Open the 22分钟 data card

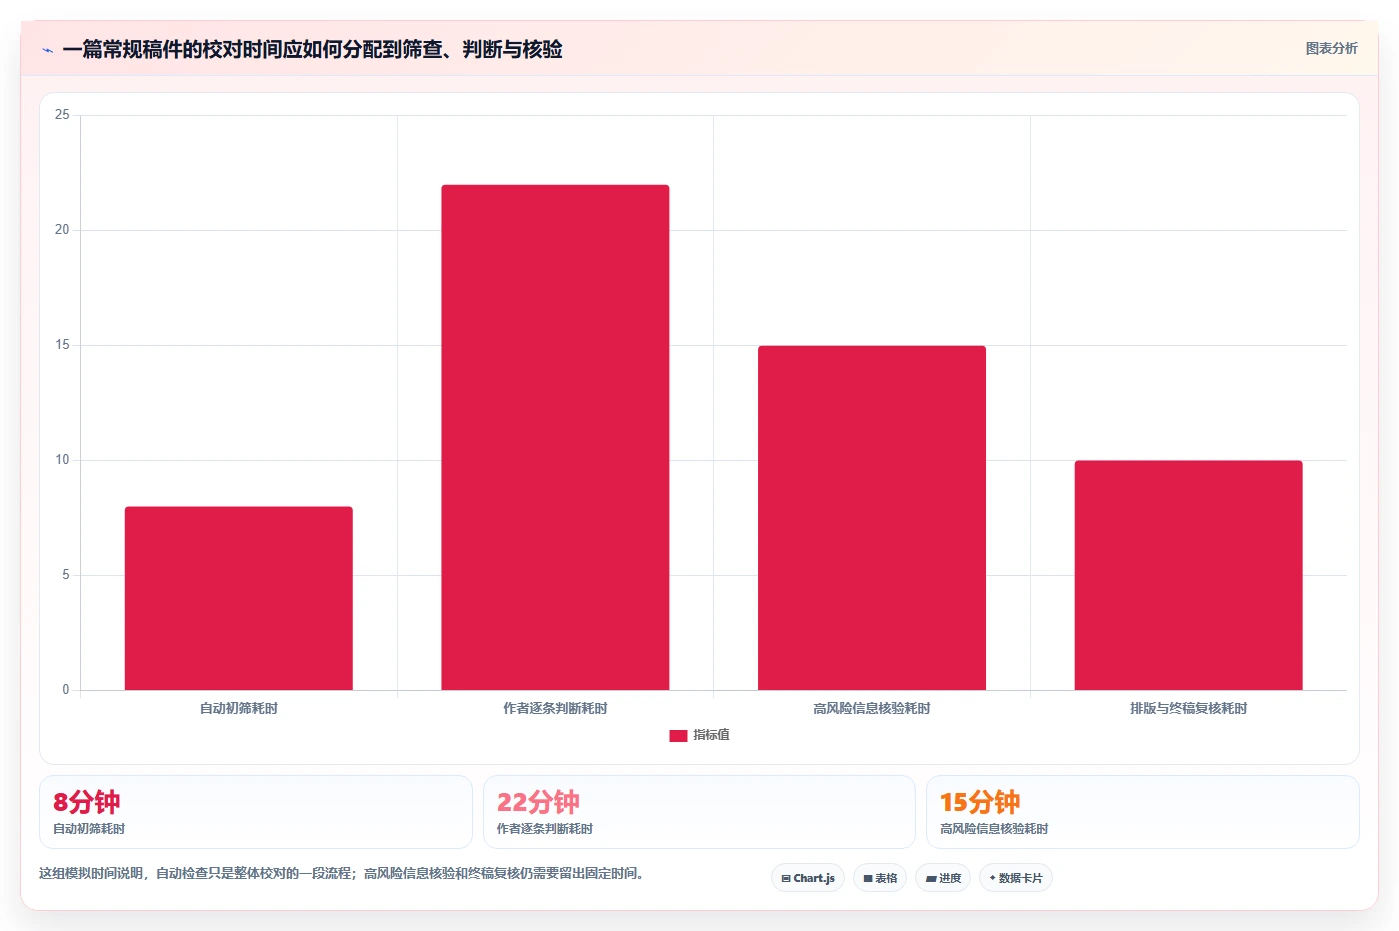point(699,812)
